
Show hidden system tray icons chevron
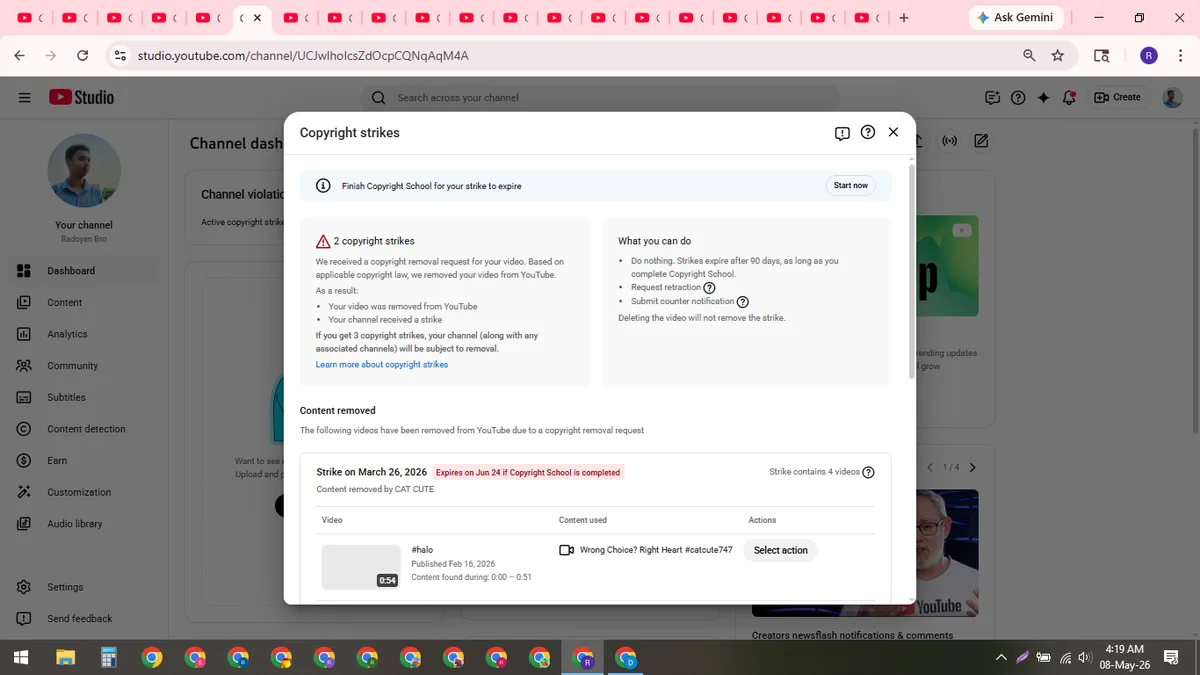pyautogui.click(x=1001, y=657)
